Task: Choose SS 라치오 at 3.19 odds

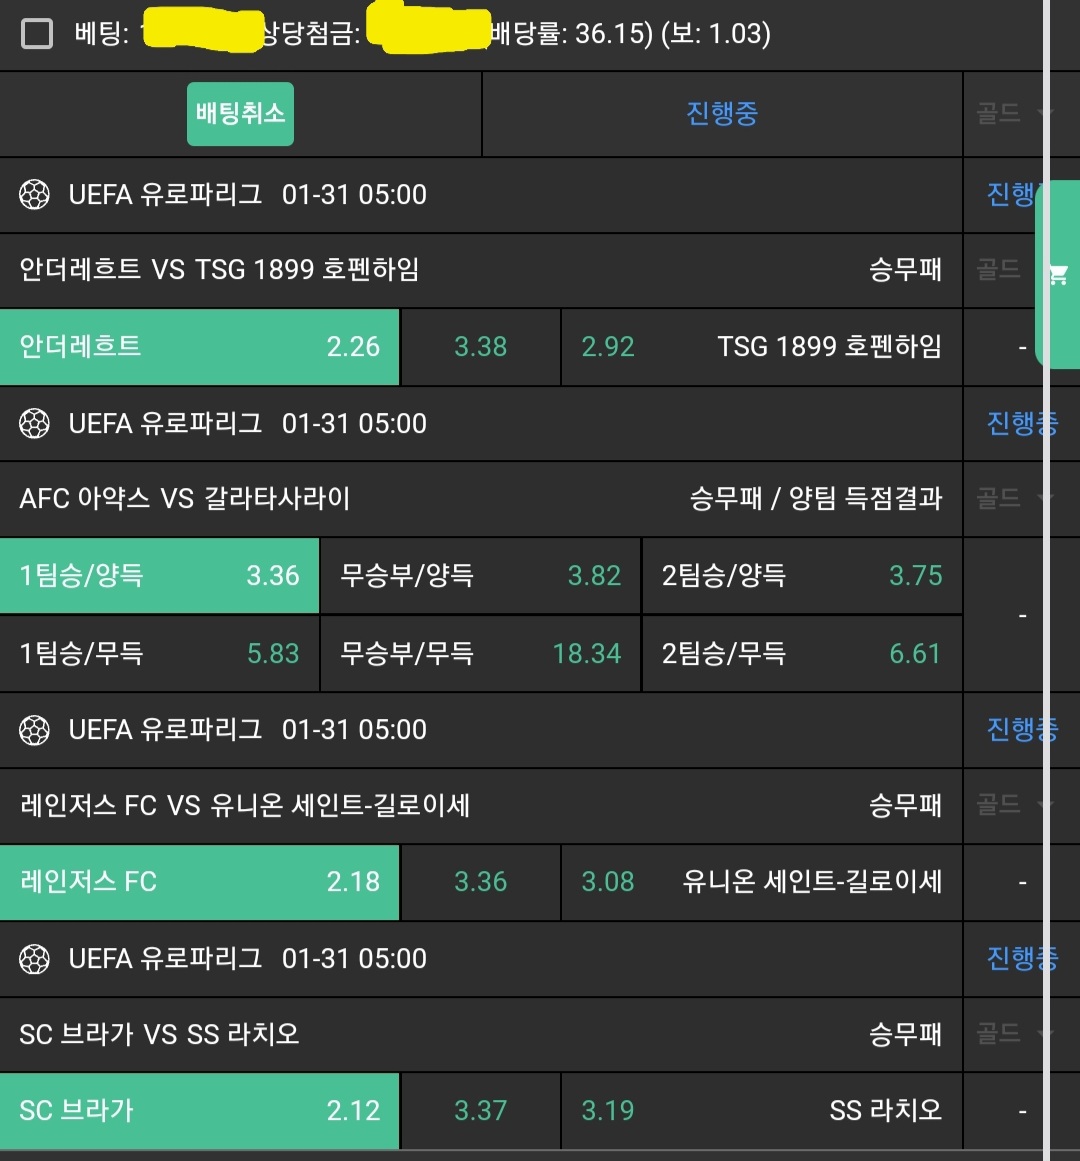Action: click(x=761, y=1111)
